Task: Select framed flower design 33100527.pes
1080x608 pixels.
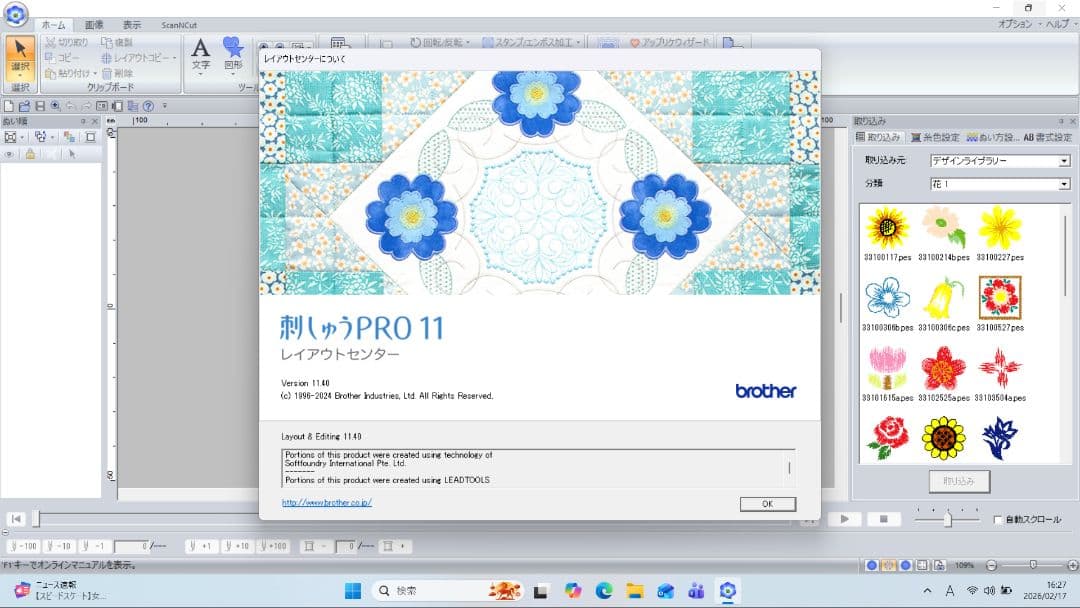Action: (x=999, y=304)
